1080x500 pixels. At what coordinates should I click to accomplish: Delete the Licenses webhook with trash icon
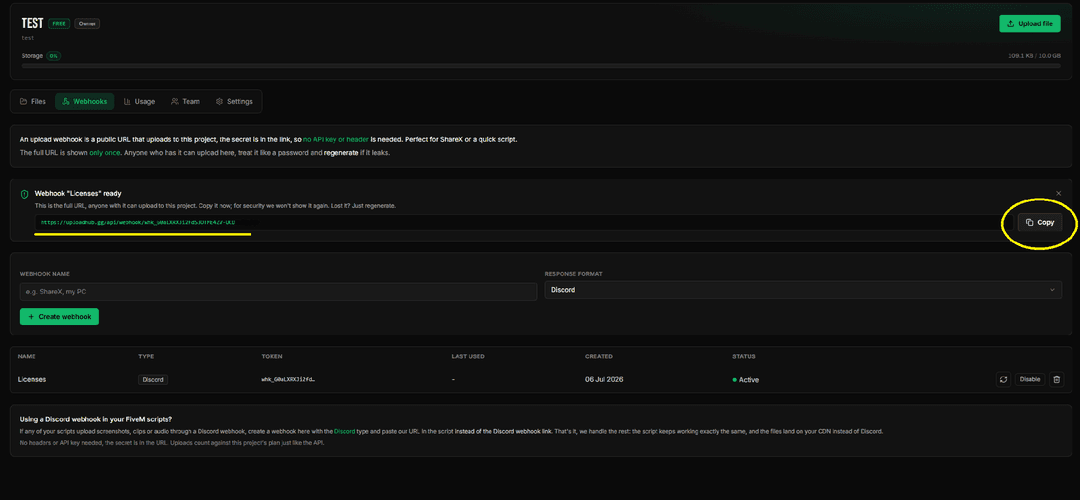coord(1057,379)
